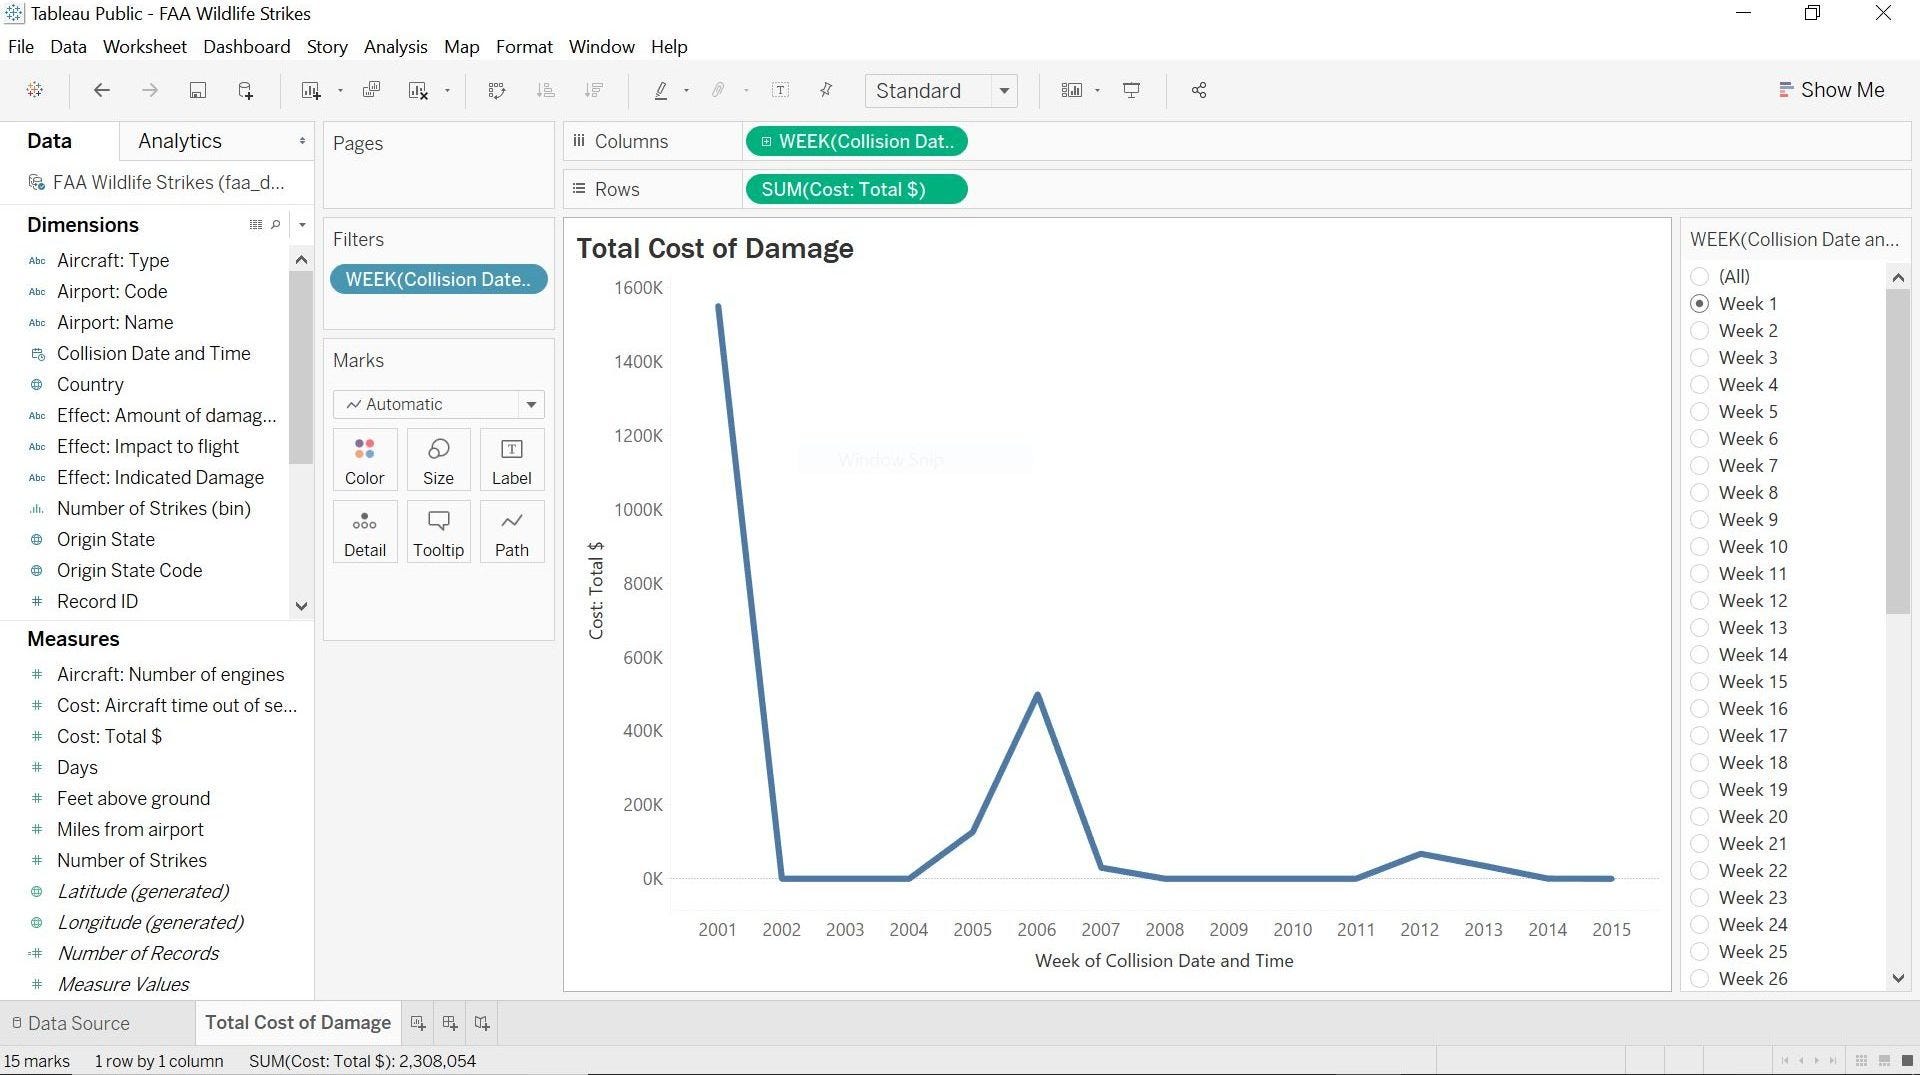This screenshot has height=1075, width=1920.
Task: Open the Analysis menu
Action: point(395,46)
